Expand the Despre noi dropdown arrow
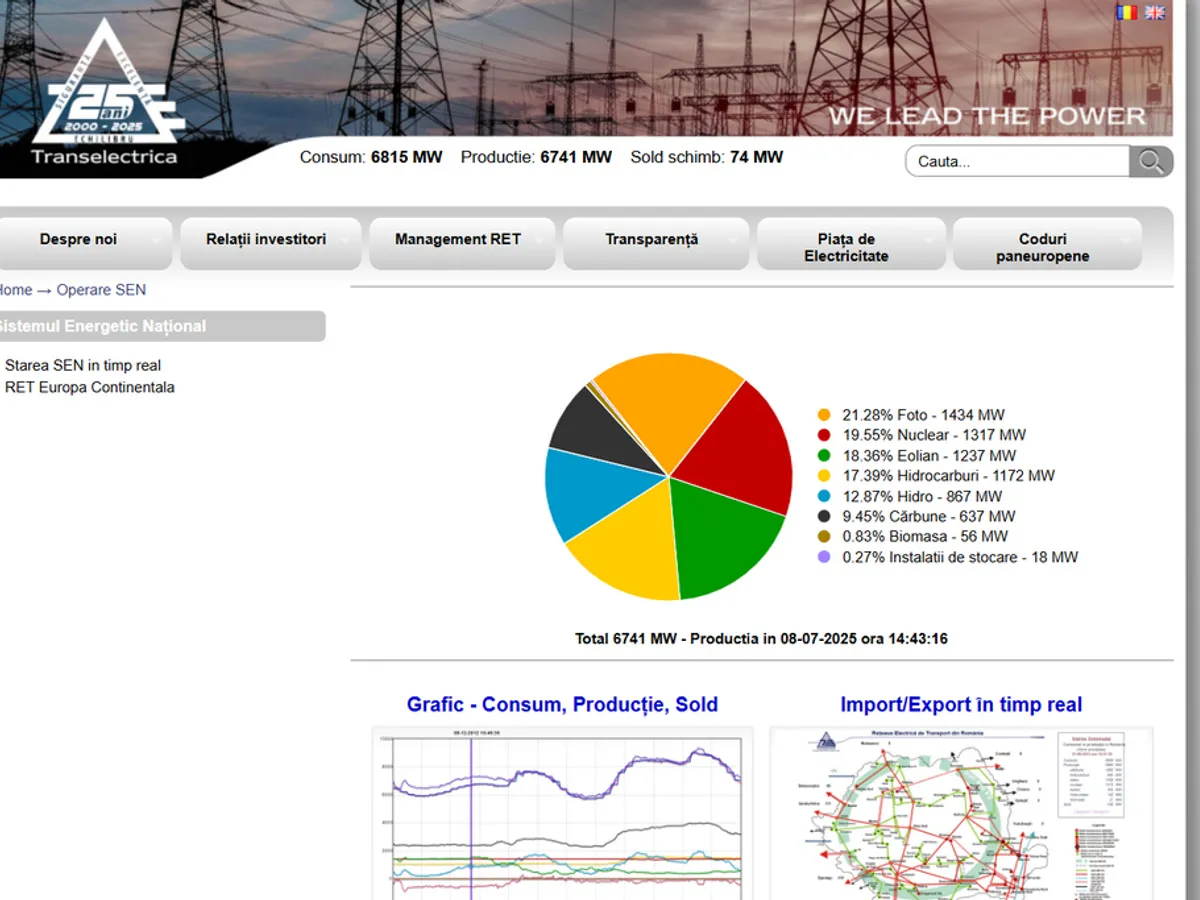The height and width of the screenshot is (900, 1200). click(x=156, y=240)
